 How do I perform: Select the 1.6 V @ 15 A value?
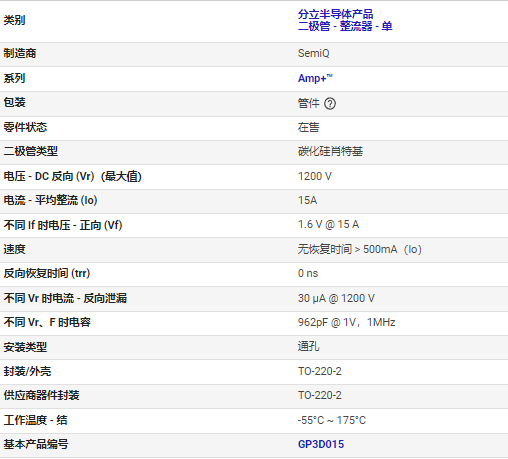click(328, 224)
